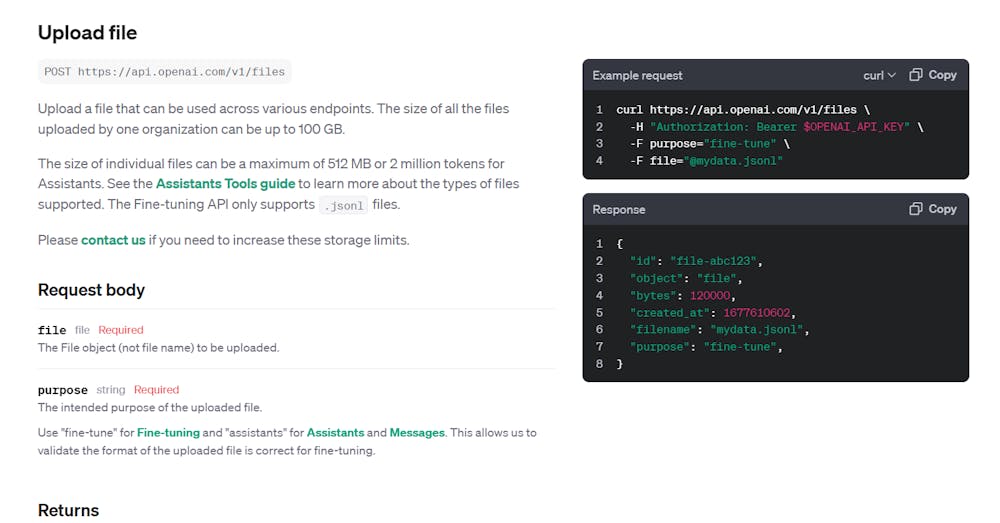Click the Upload file heading
Screen dimensions: 1000x523
pyautogui.click(x=87, y=33)
